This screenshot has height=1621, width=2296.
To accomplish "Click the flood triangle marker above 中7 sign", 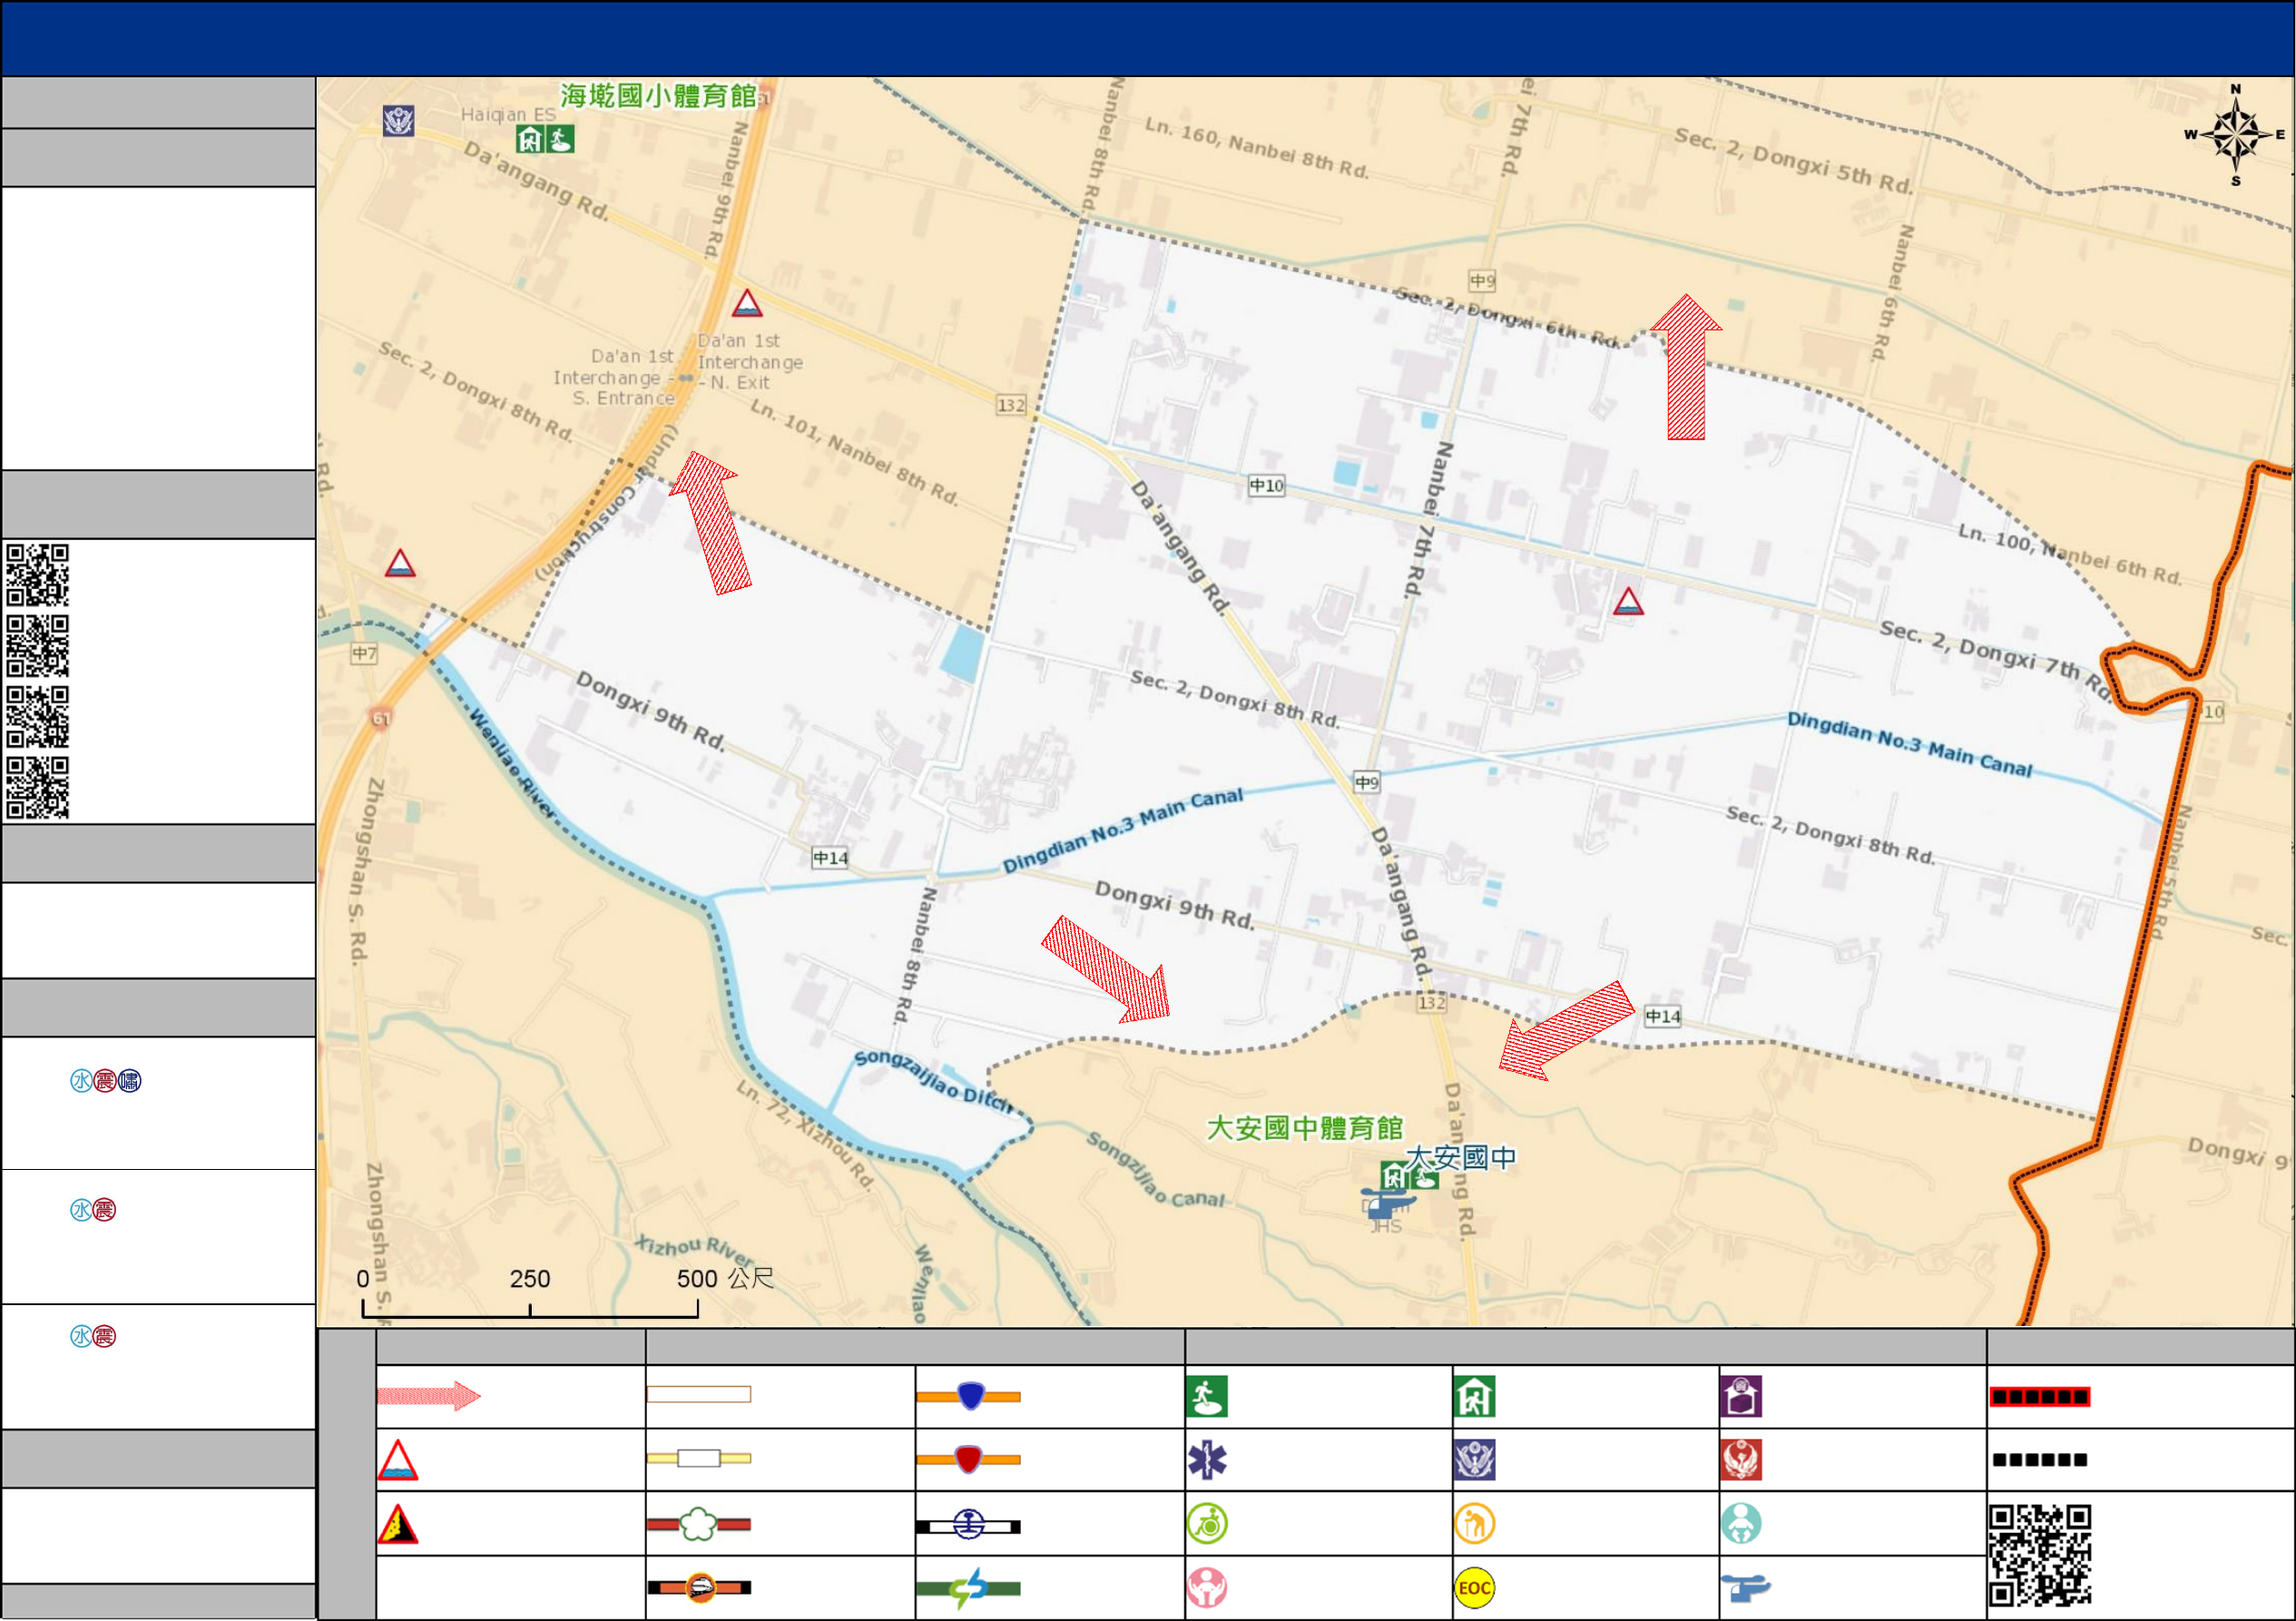I will pyautogui.click(x=400, y=563).
